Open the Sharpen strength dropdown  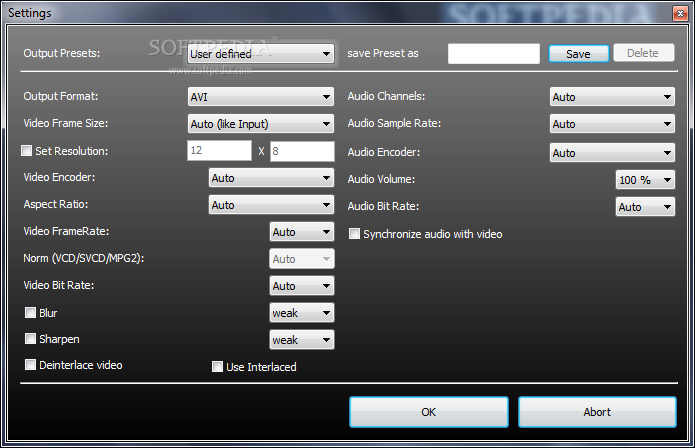[x=302, y=340]
